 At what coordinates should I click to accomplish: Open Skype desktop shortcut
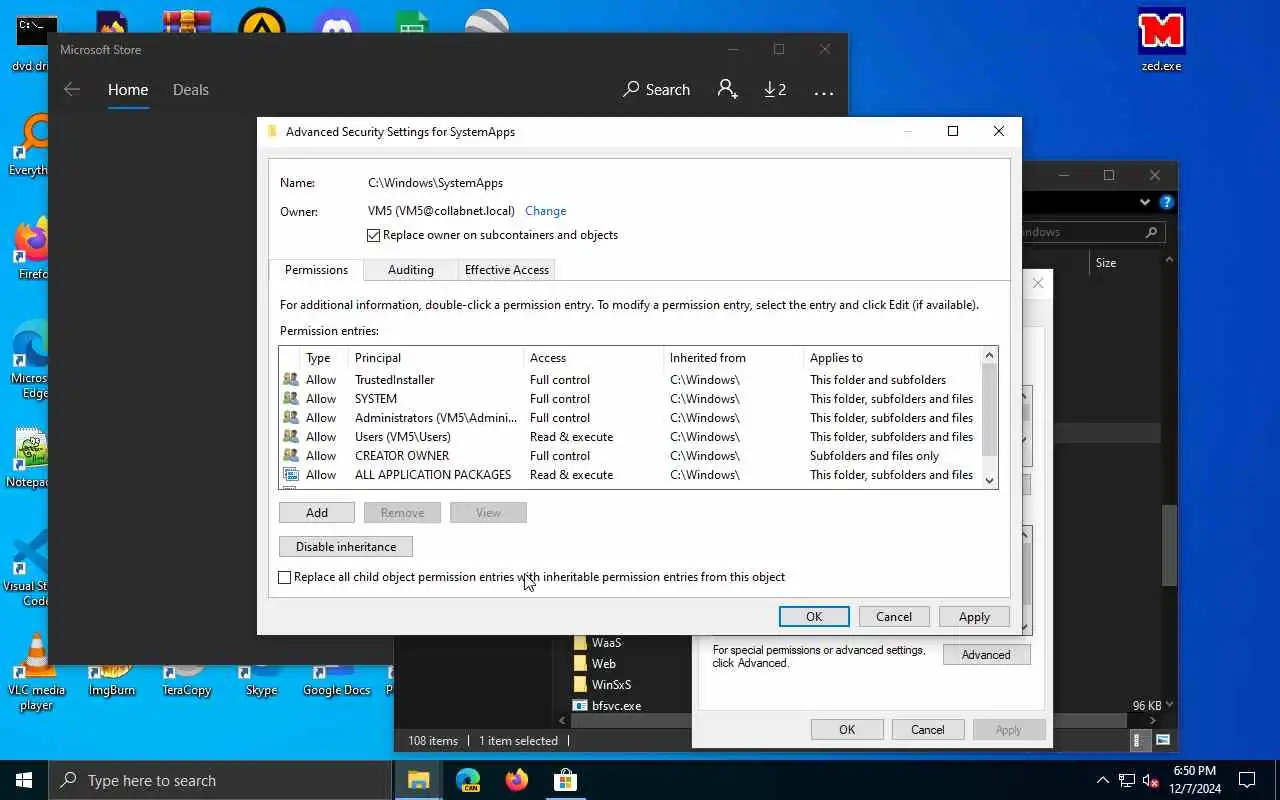(261, 681)
